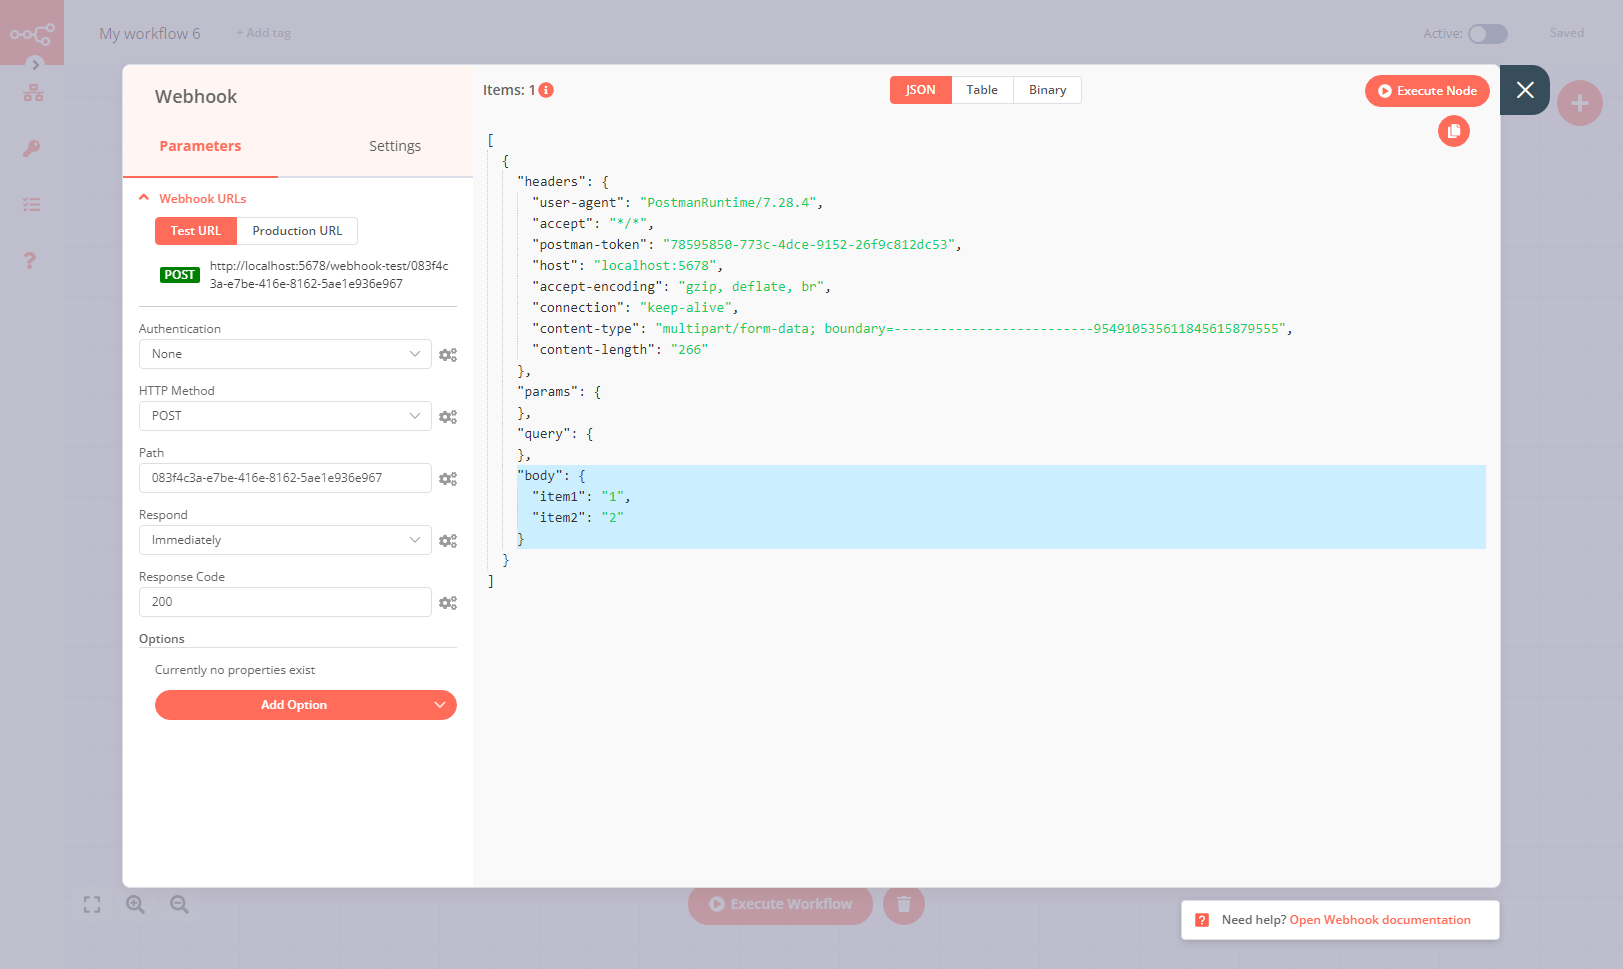Open Path parameter options gear

pyautogui.click(x=448, y=479)
